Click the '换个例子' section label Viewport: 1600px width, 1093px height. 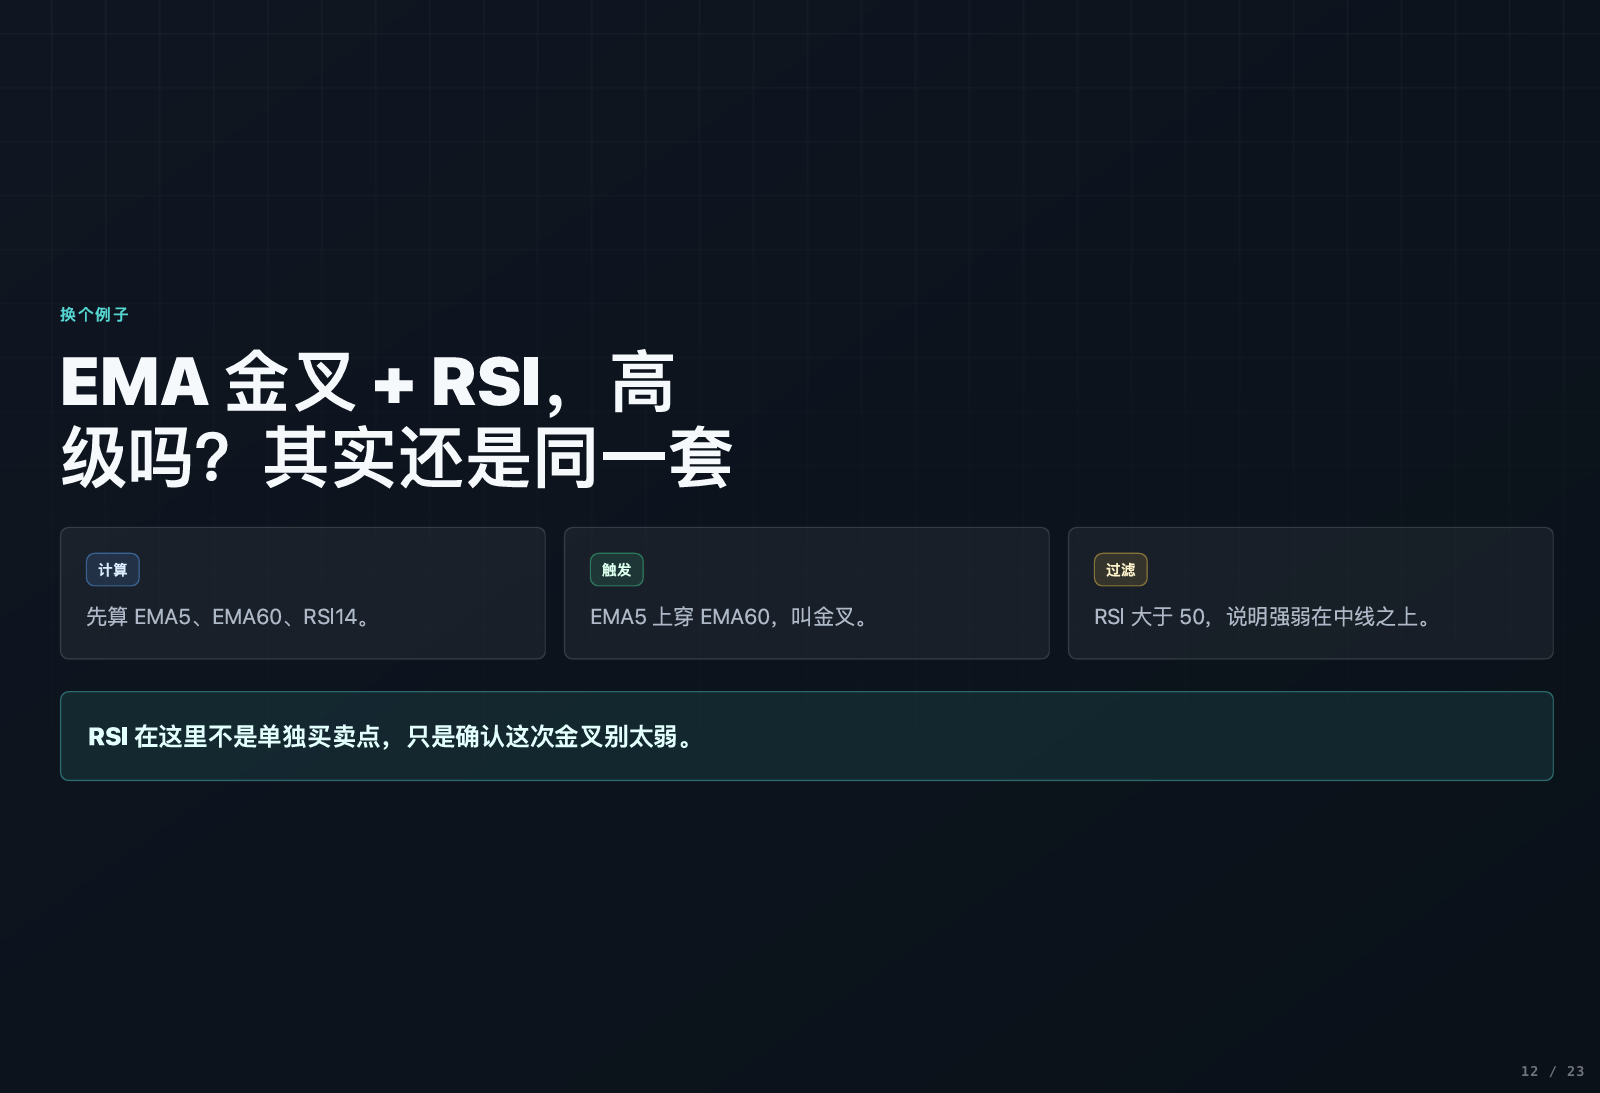click(94, 314)
